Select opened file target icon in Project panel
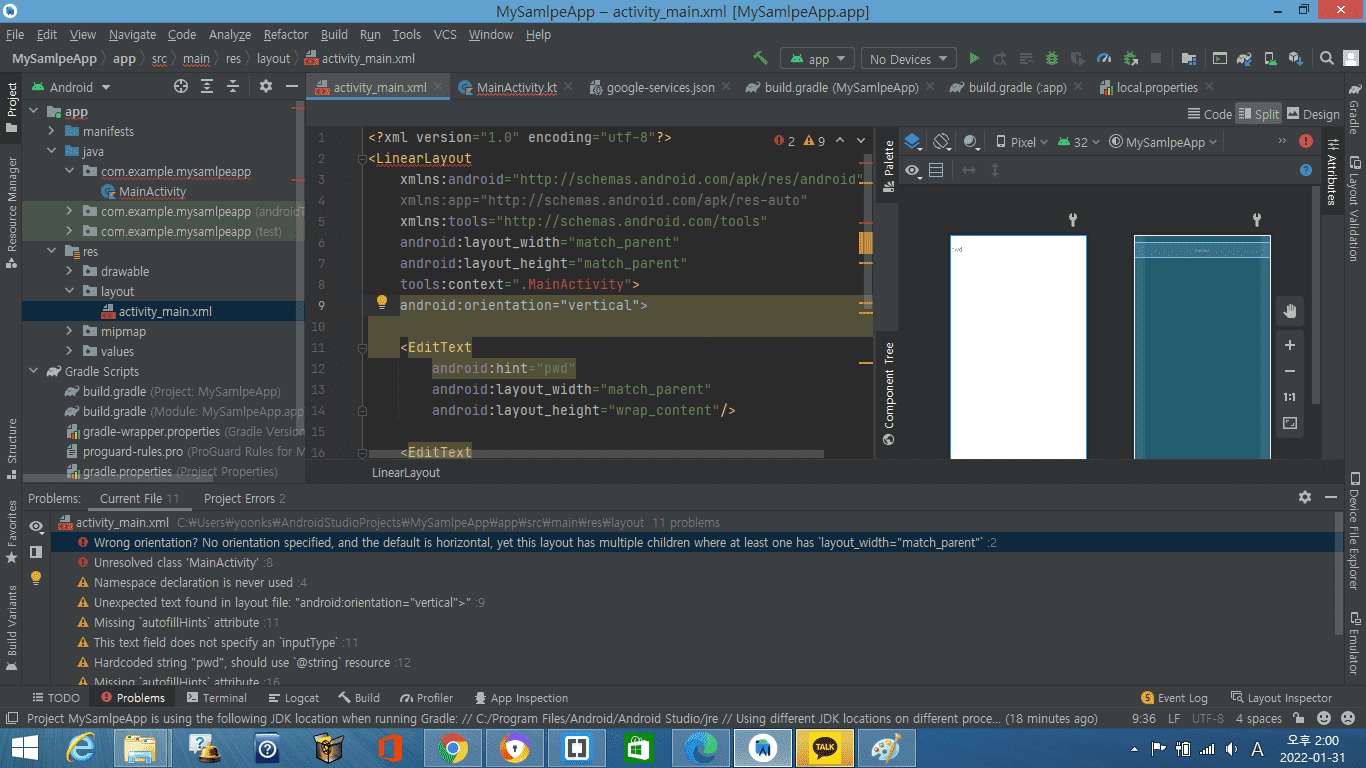This screenshot has width=1366, height=768. click(181, 87)
